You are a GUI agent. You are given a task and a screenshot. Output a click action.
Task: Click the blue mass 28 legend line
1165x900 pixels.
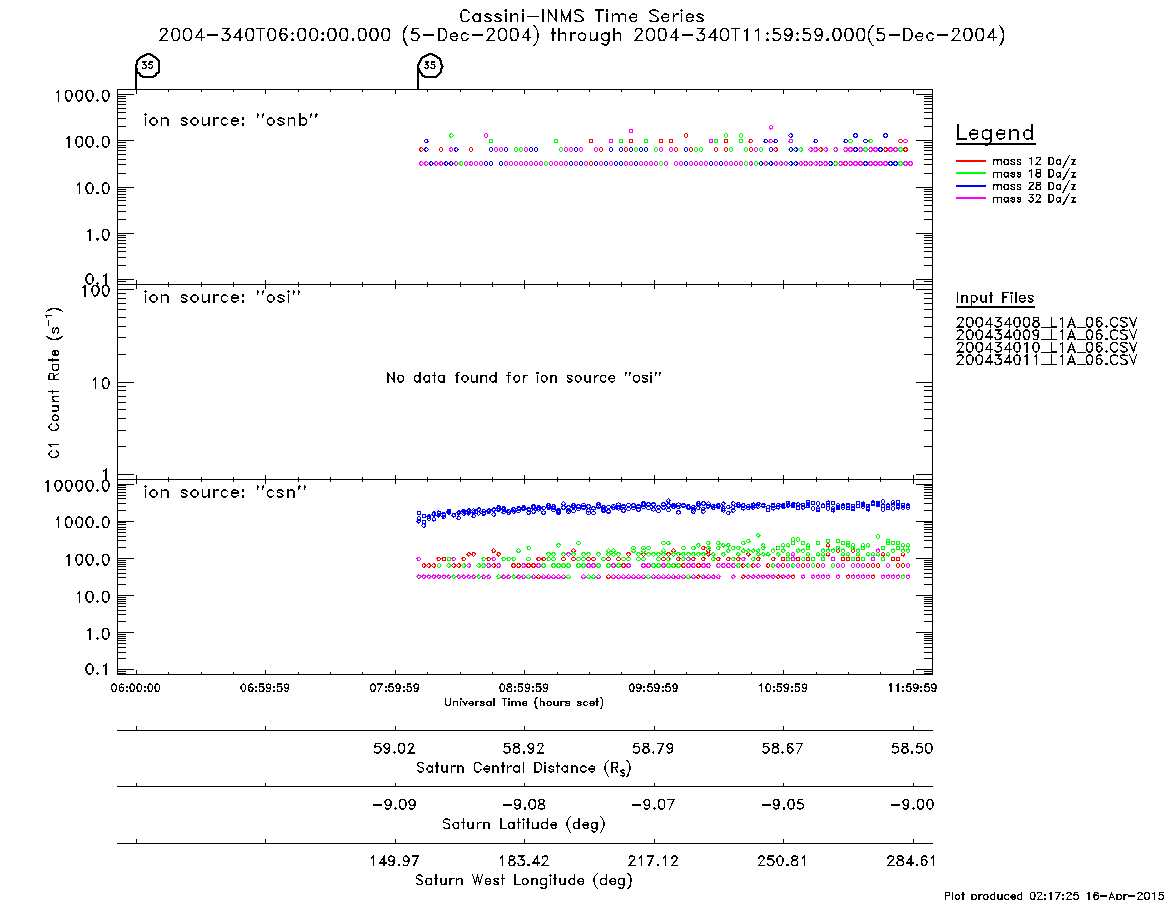pos(970,186)
